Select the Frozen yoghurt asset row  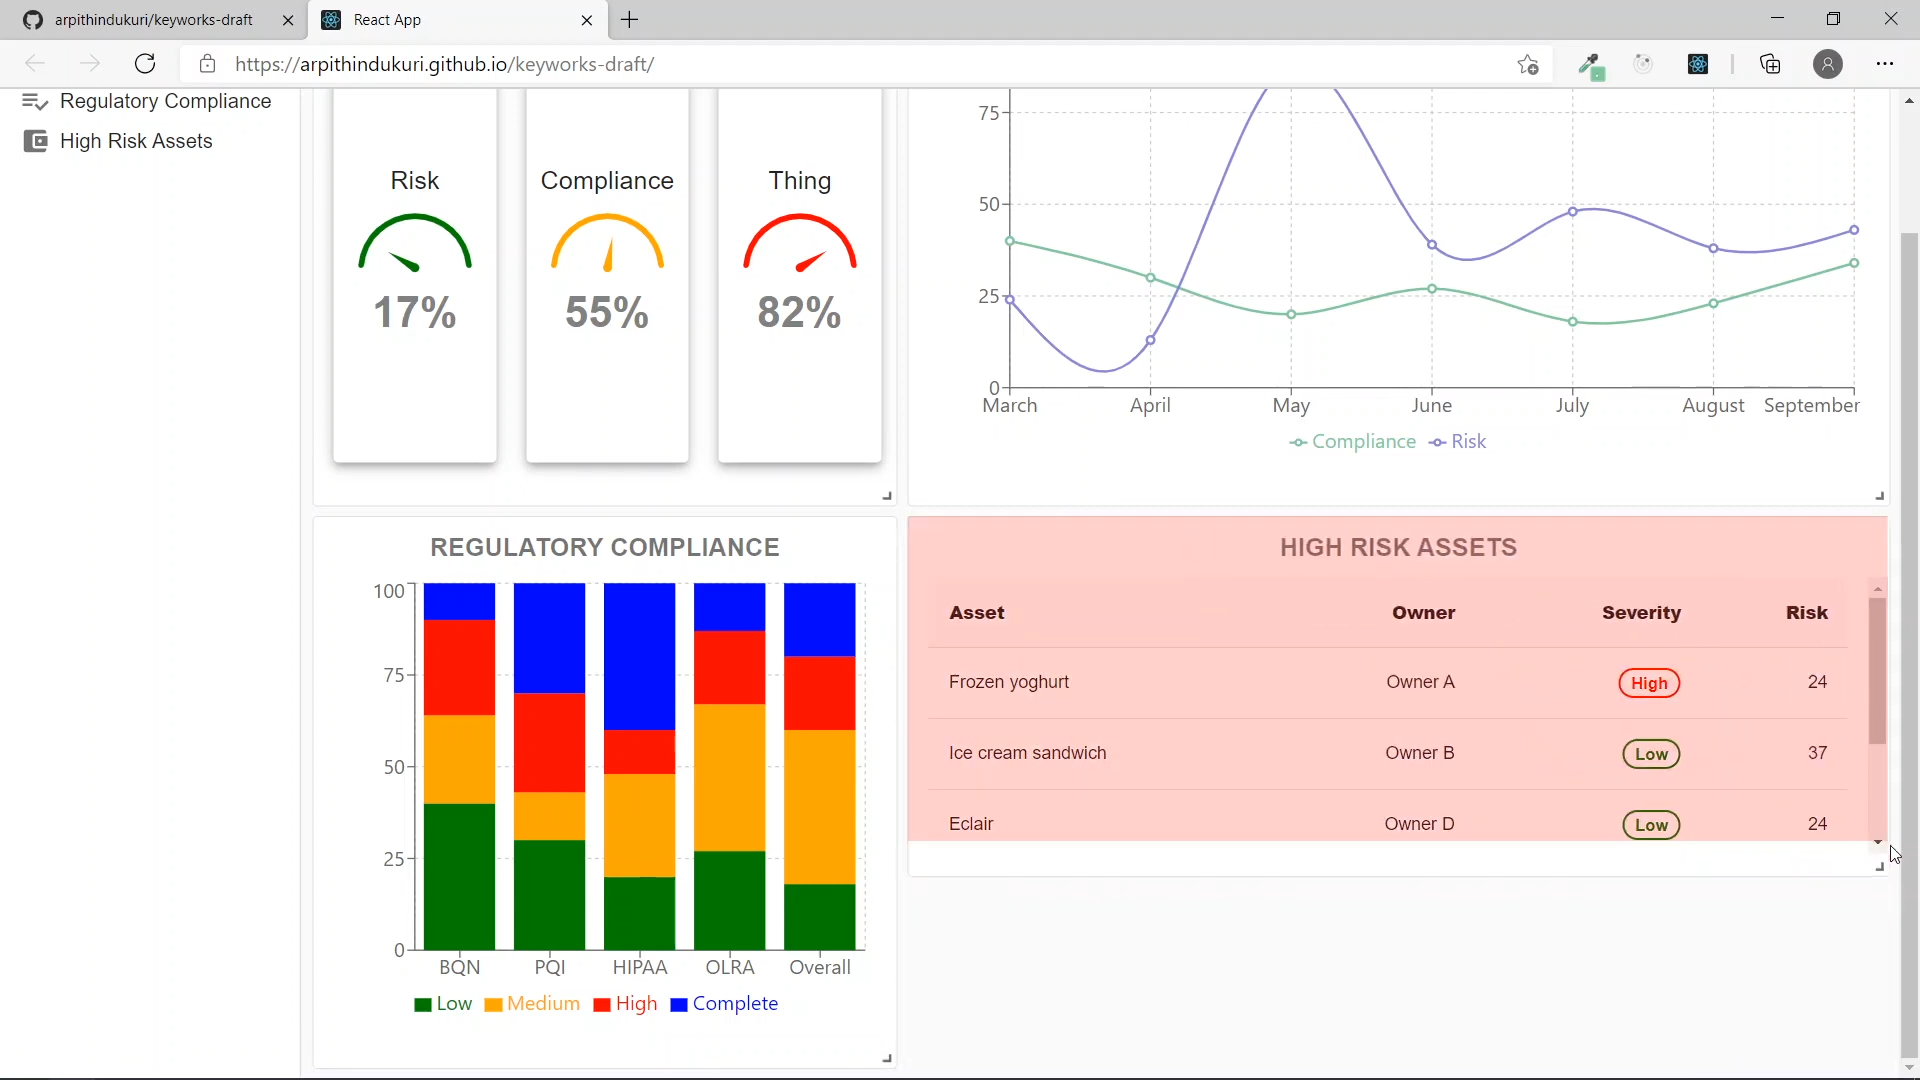click(x=1388, y=683)
